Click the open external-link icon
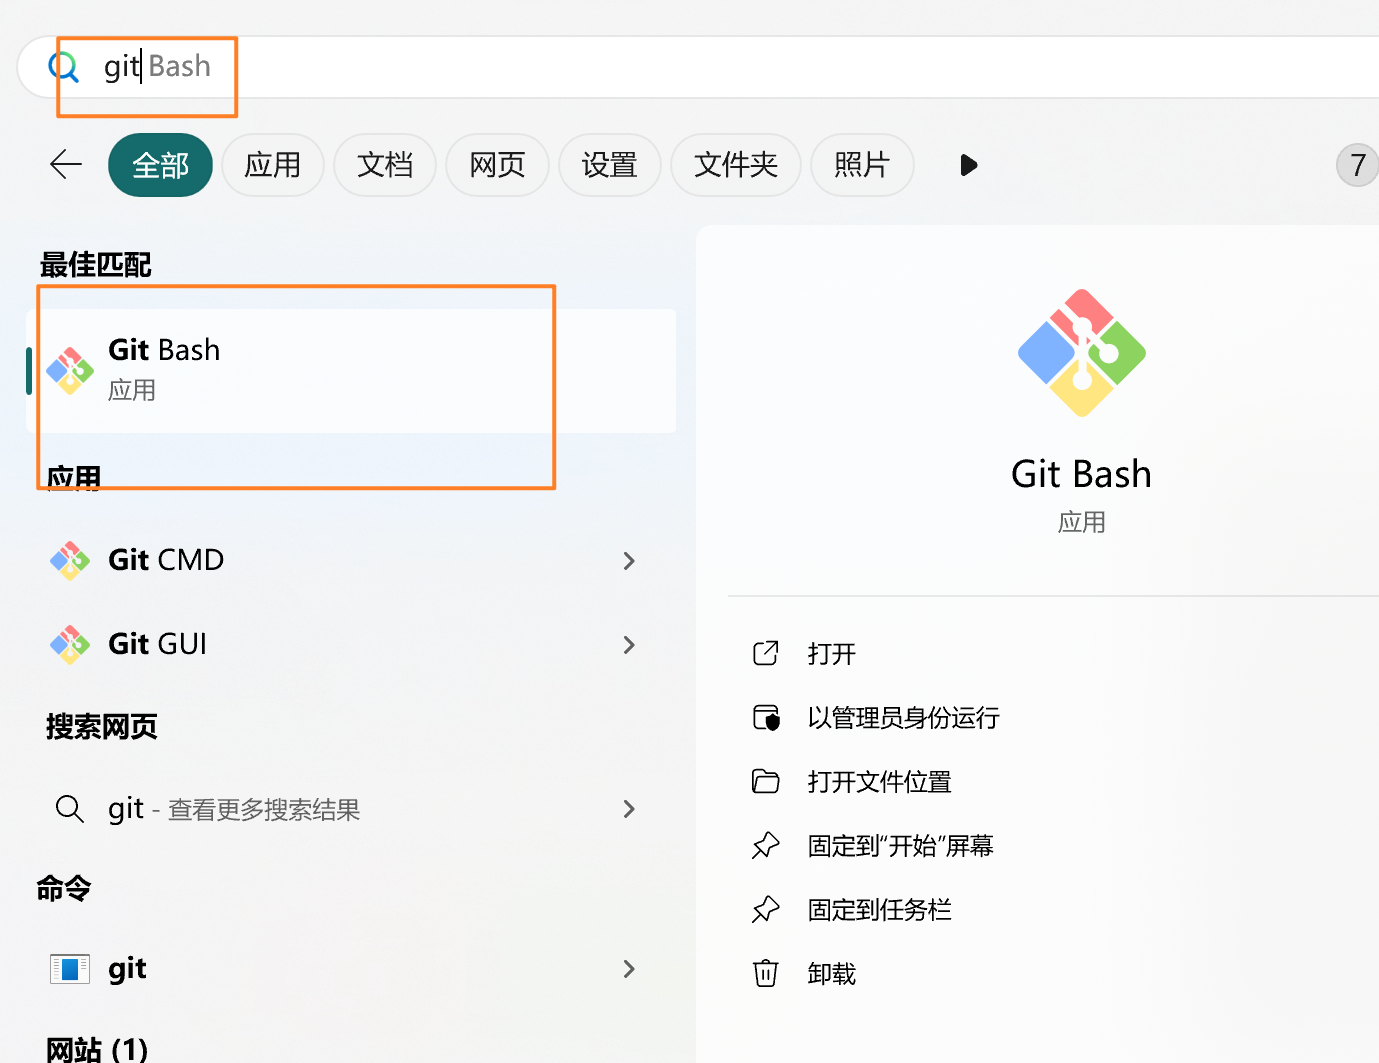1379x1063 pixels. coord(765,653)
